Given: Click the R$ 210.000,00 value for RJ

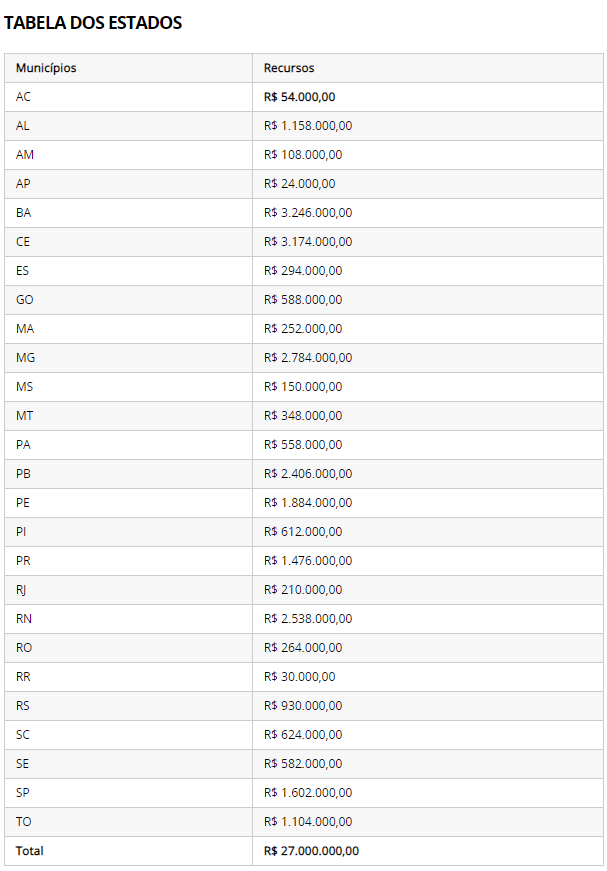Looking at the screenshot, I should [303, 590].
